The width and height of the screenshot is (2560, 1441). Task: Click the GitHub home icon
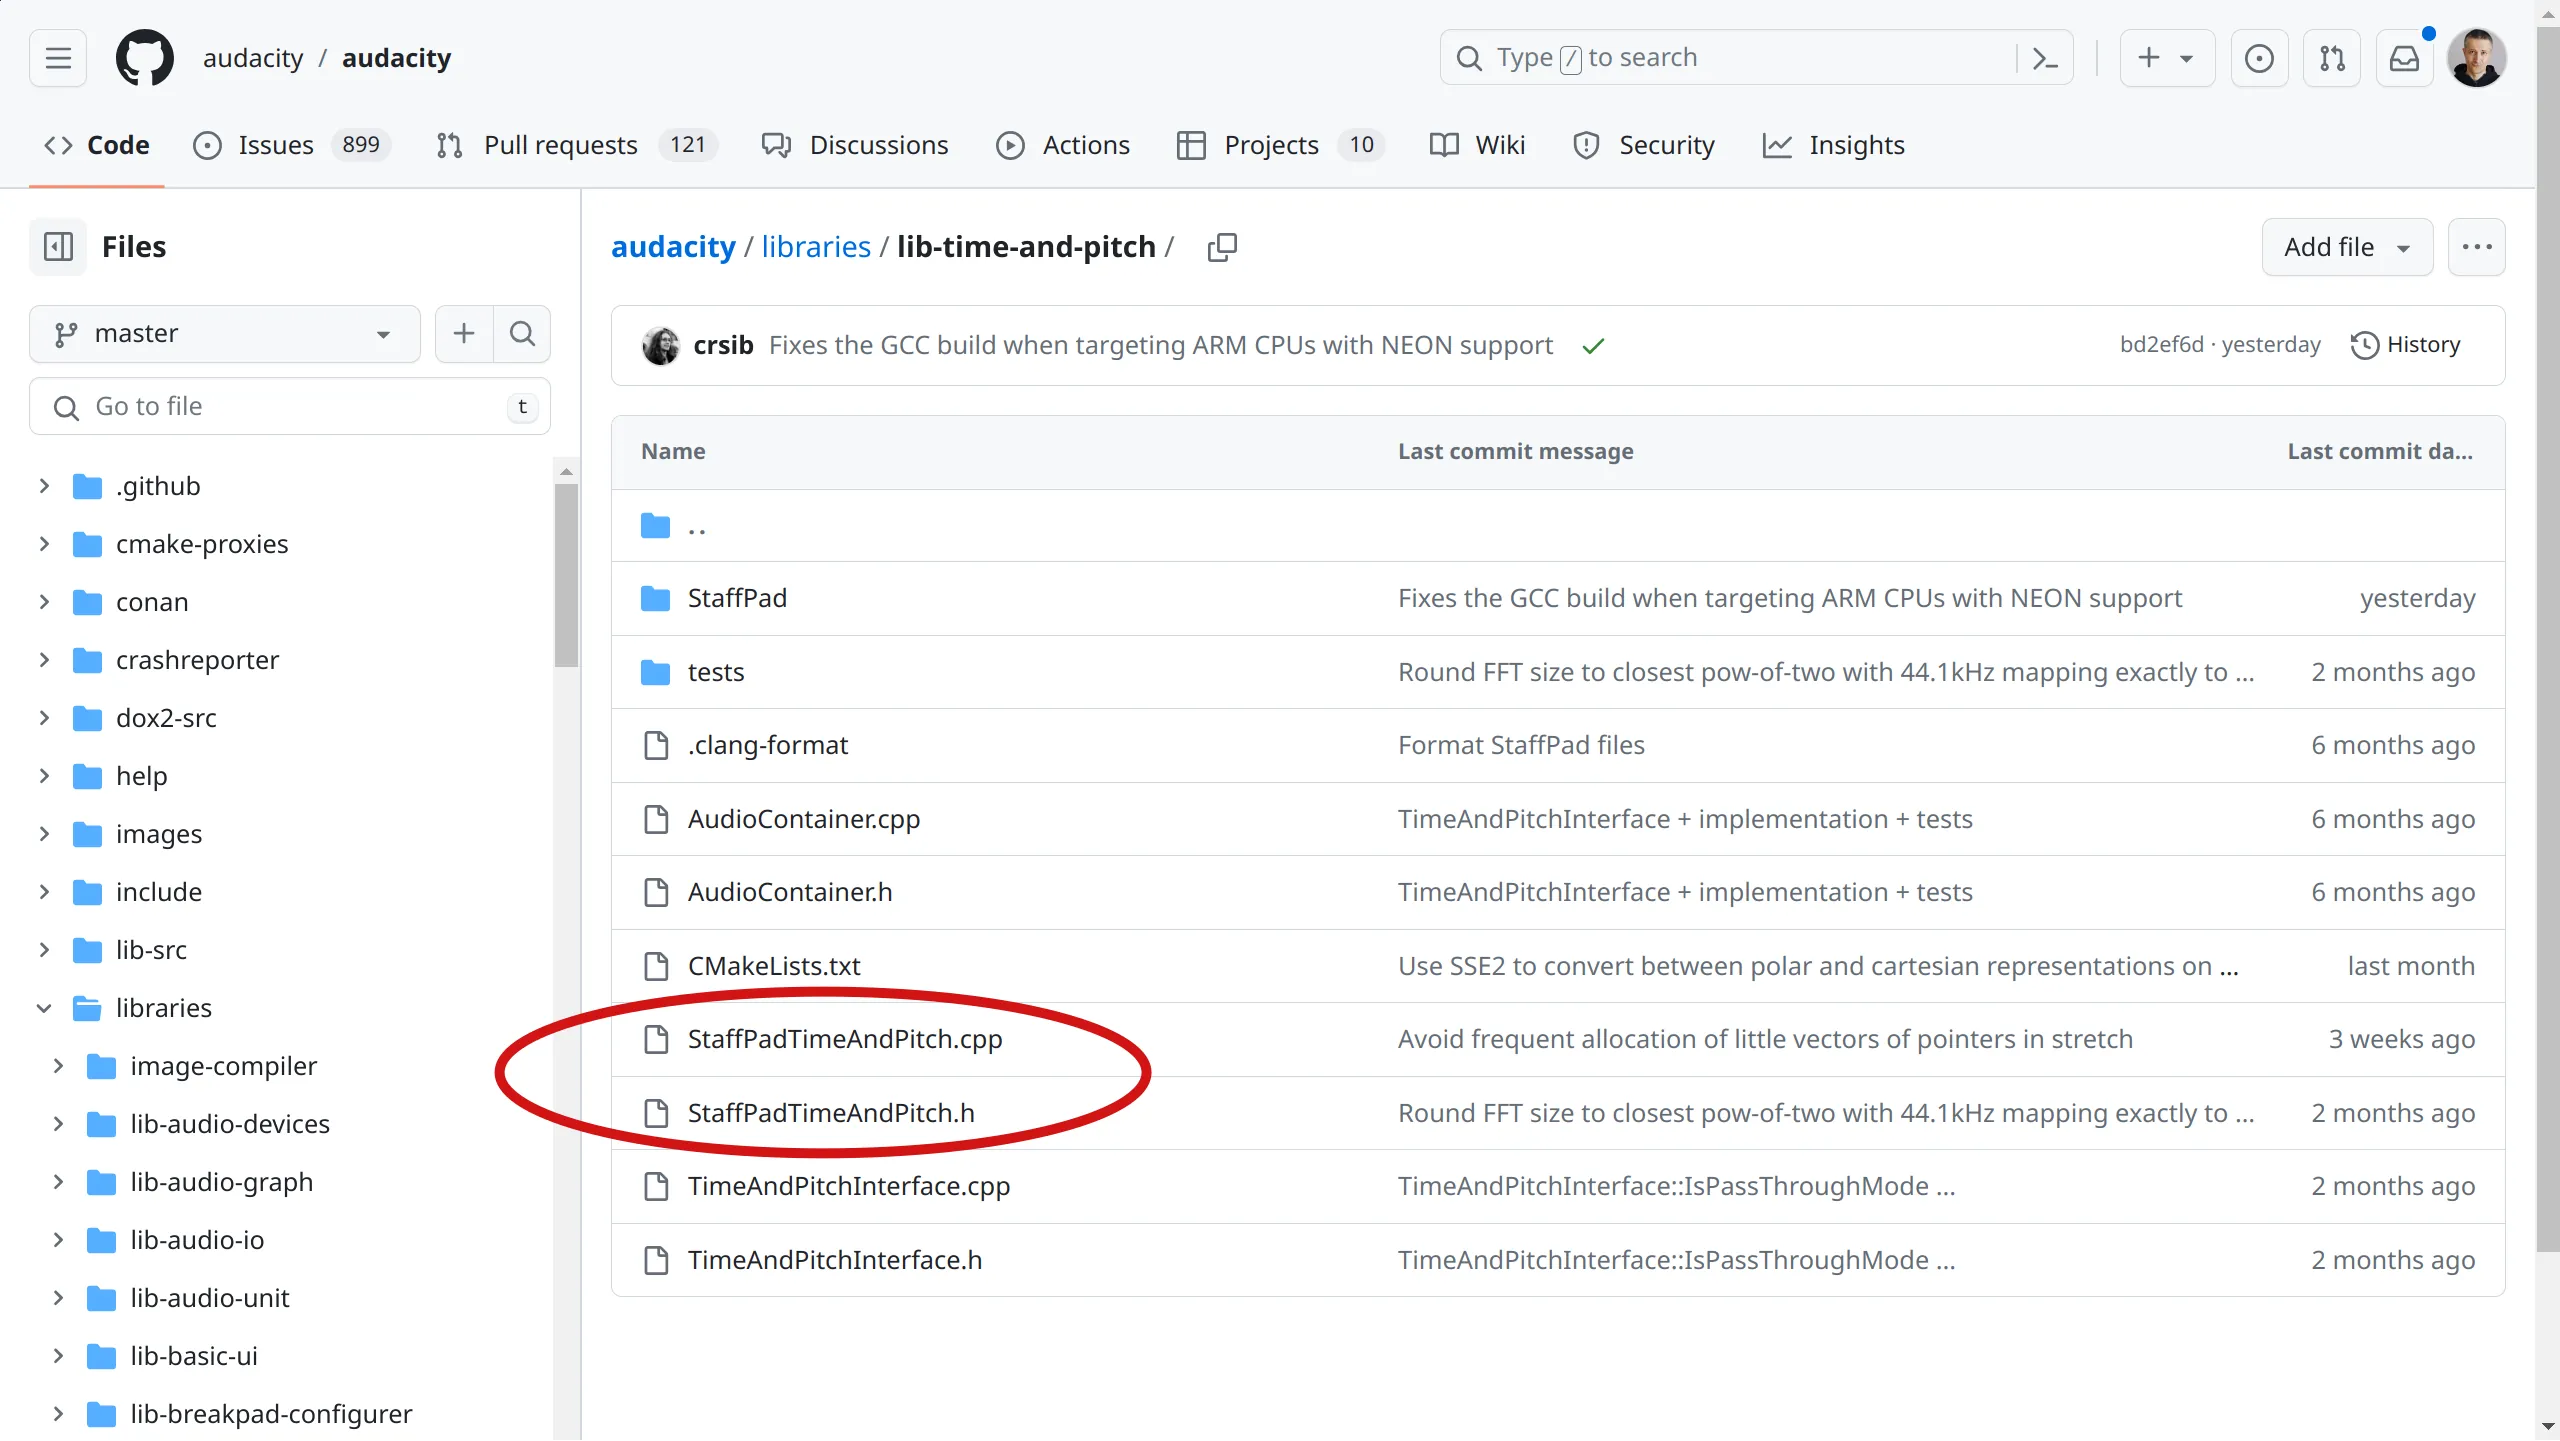coord(142,58)
